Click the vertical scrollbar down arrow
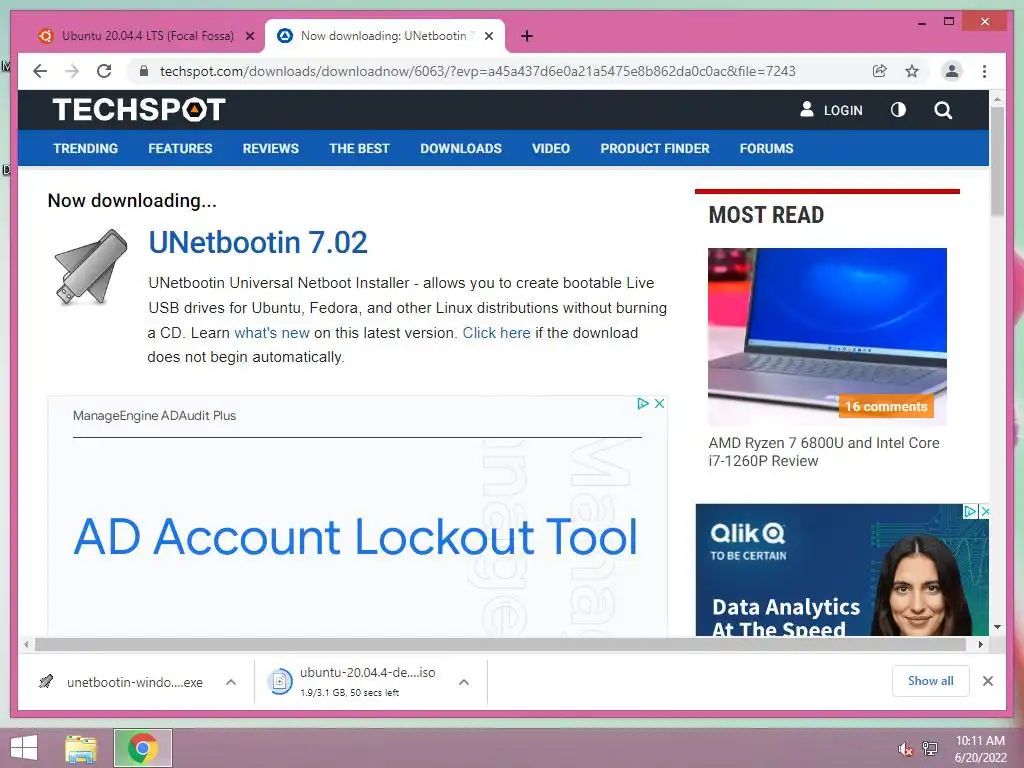Screen dimensions: 1024x768 997,627
